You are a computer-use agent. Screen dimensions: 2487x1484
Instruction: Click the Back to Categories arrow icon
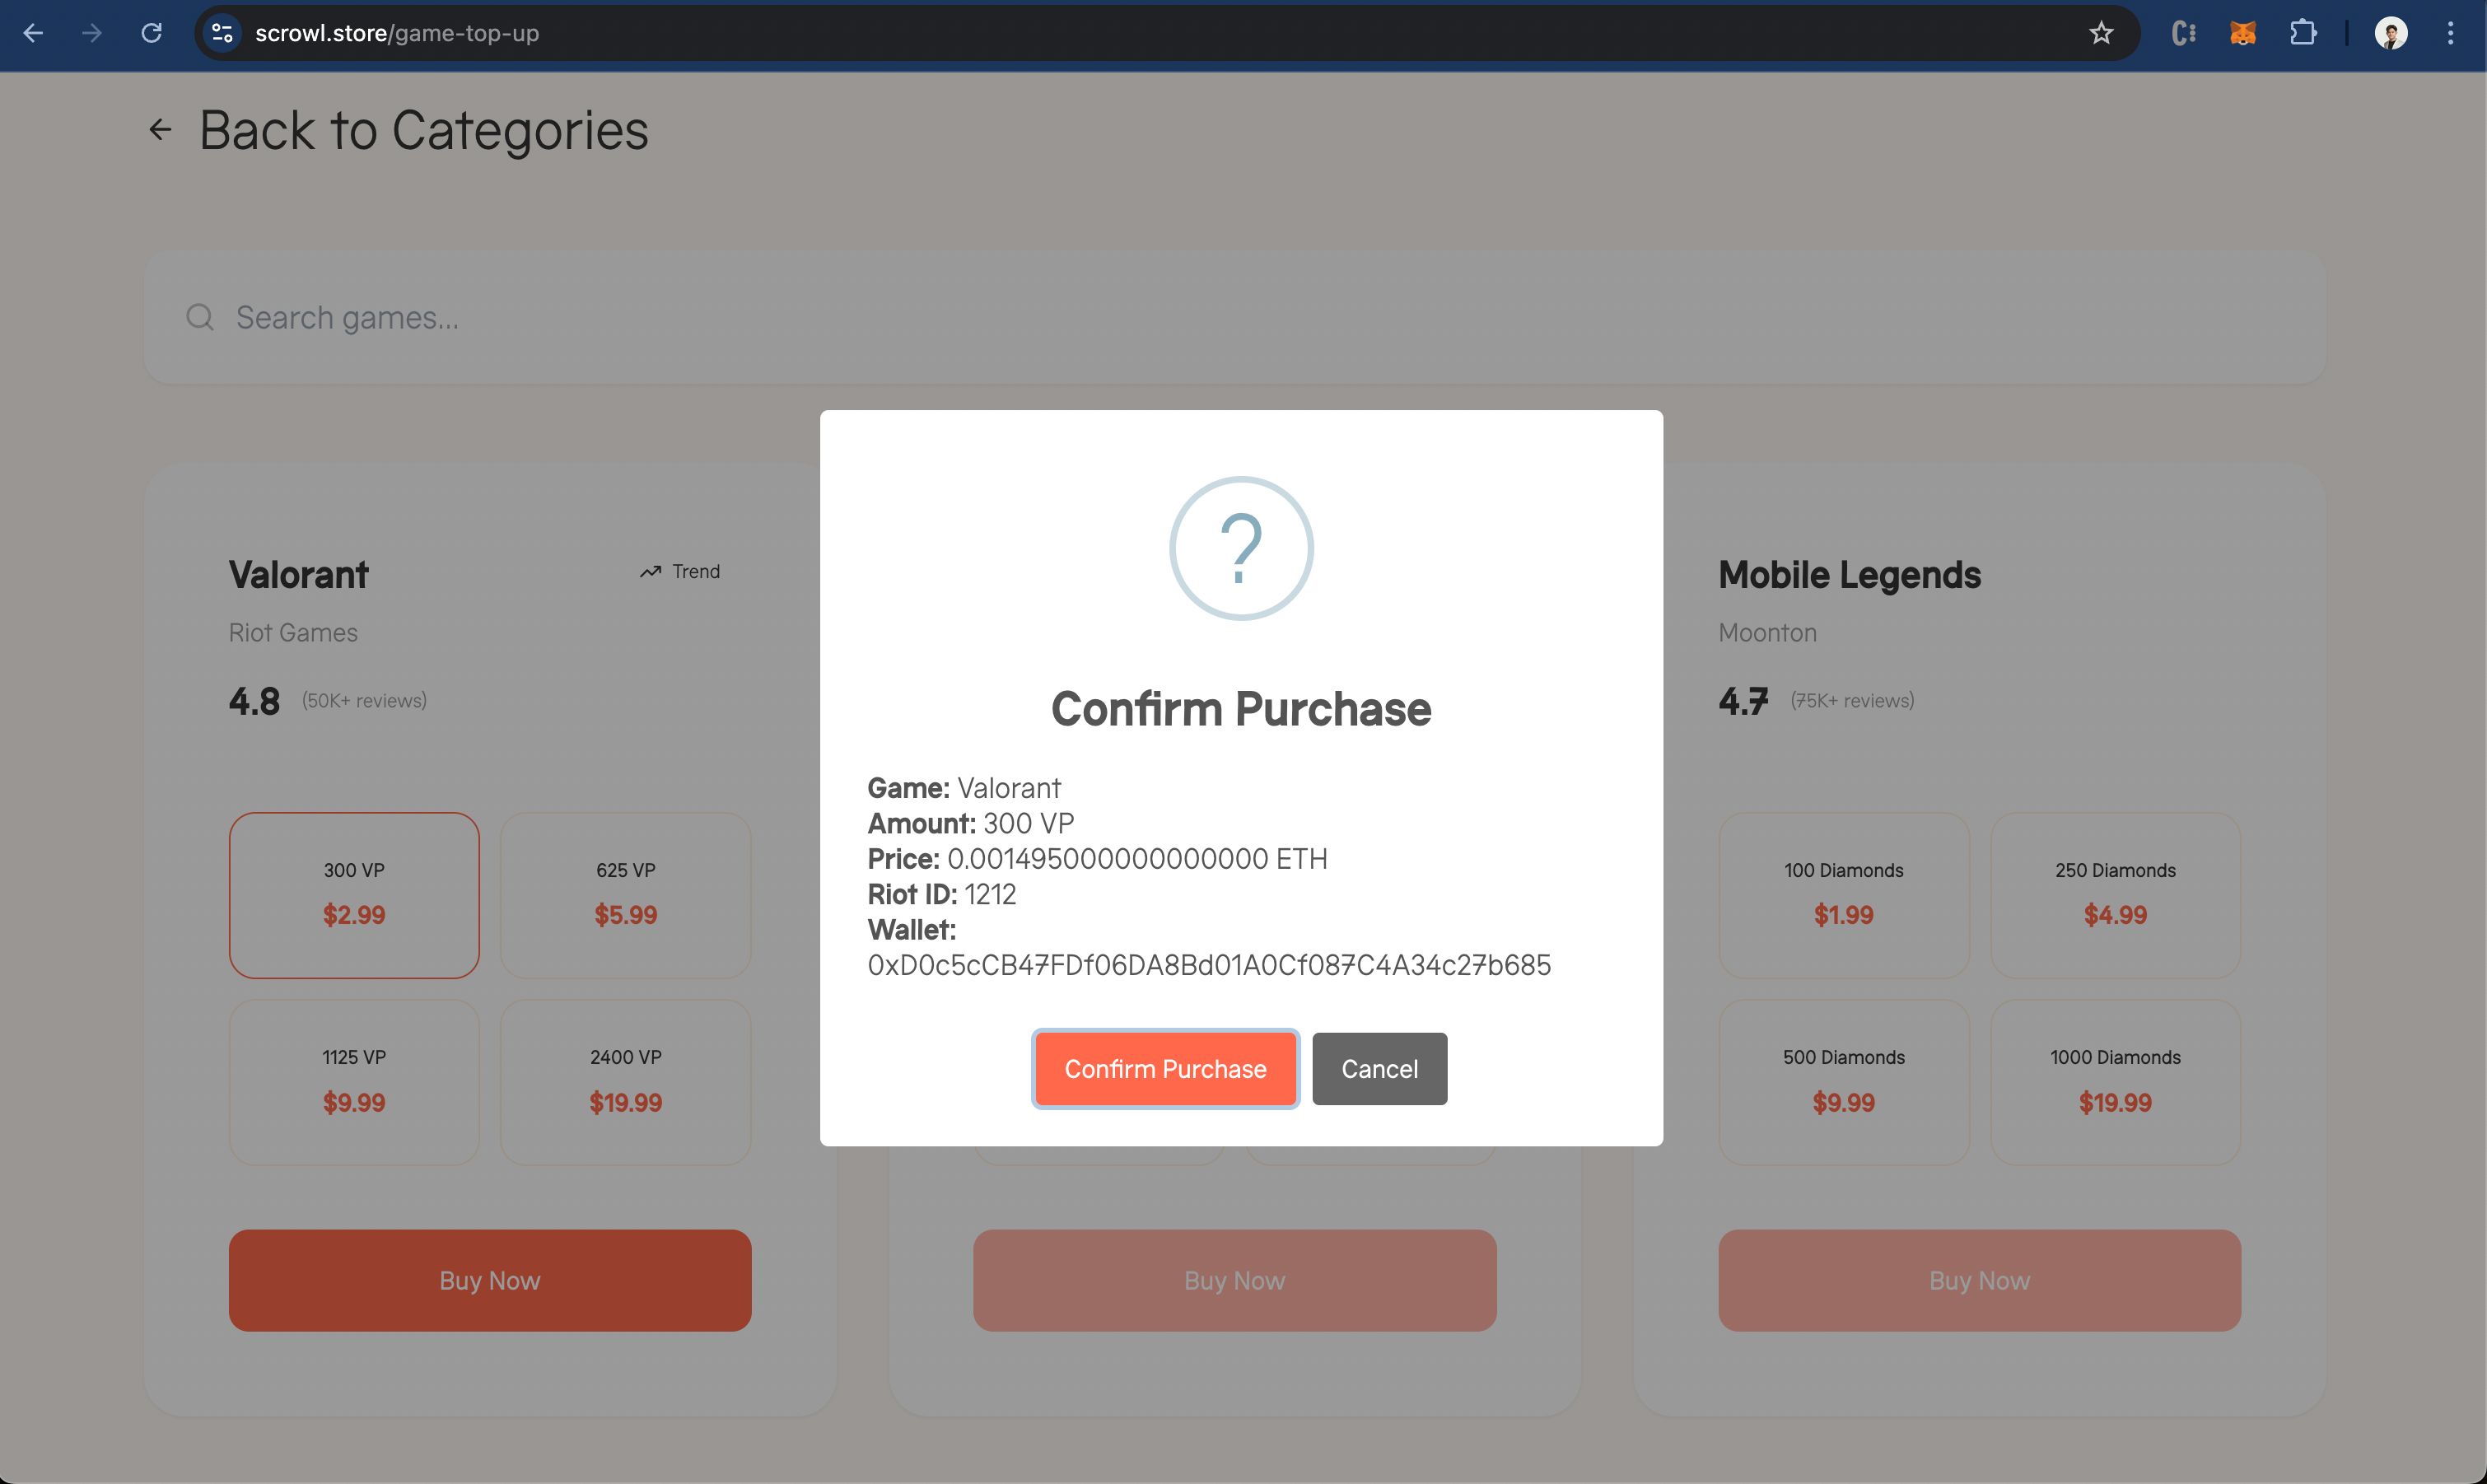click(x=160, y=129)
